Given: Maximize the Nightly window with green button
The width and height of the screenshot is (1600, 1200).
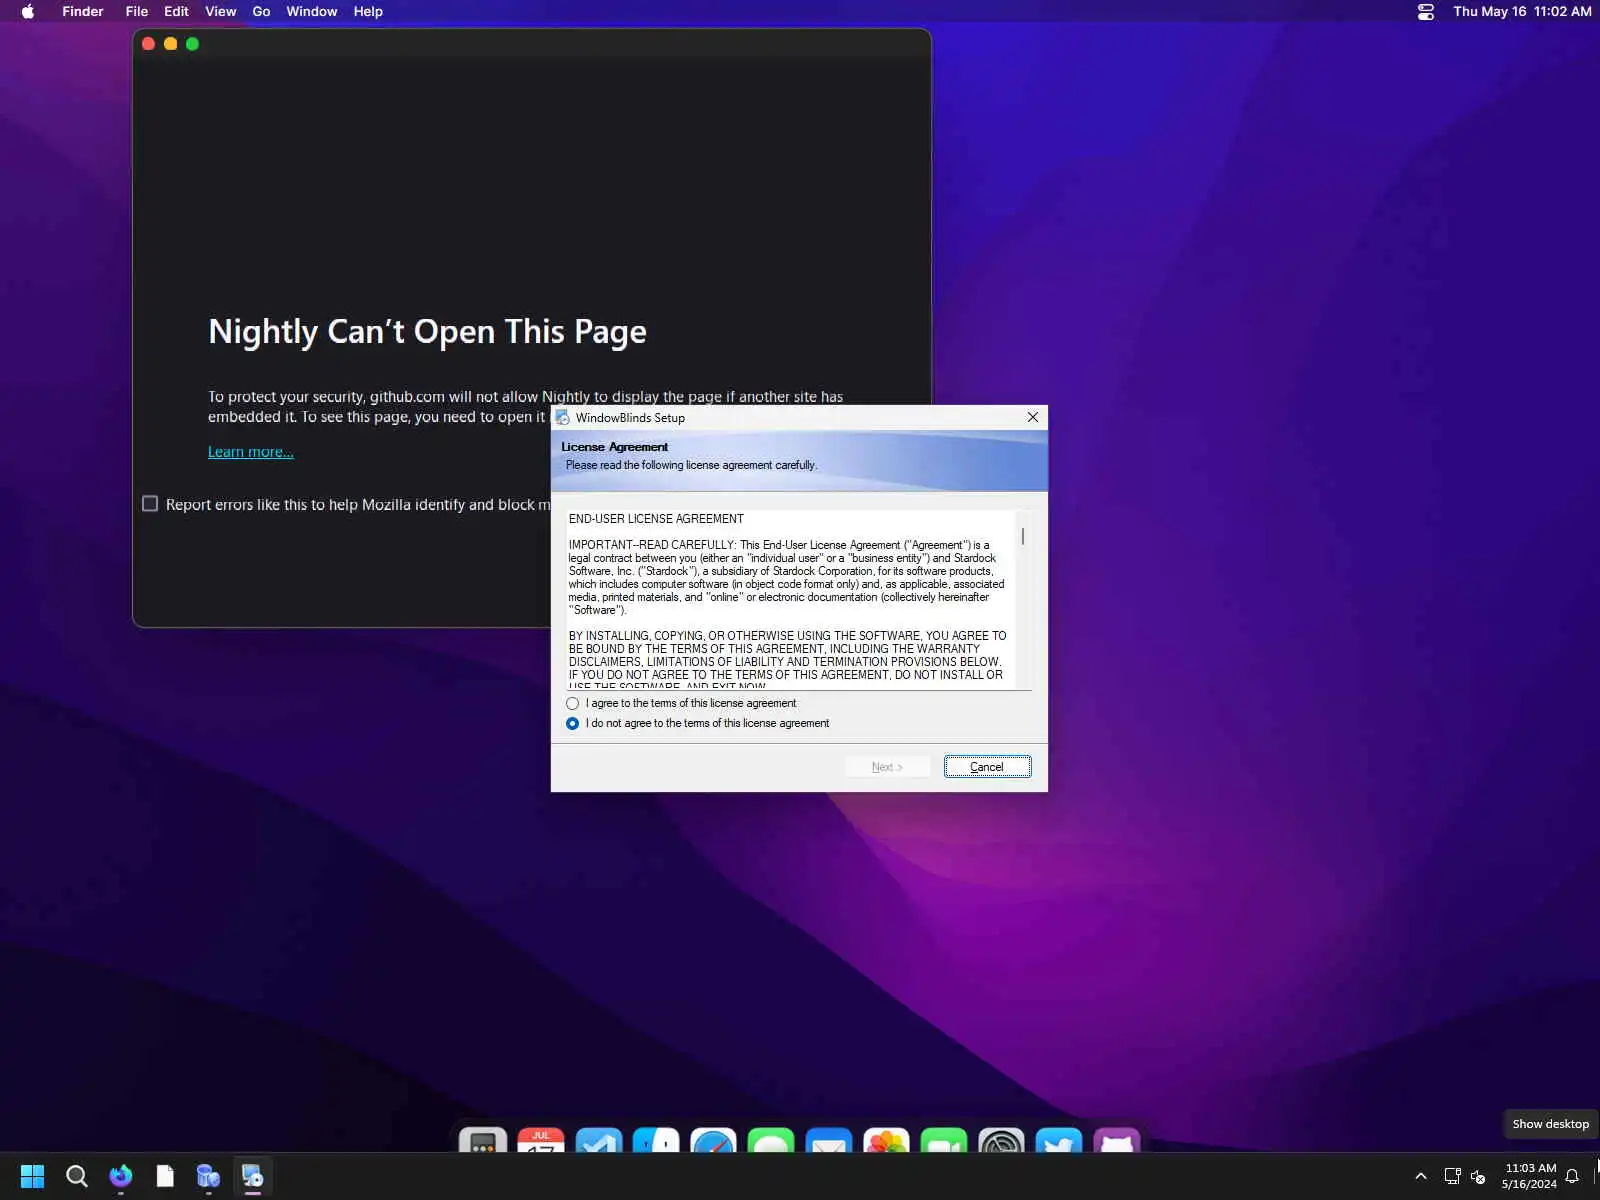Looking at the screenshot, I should coord(192,44).
